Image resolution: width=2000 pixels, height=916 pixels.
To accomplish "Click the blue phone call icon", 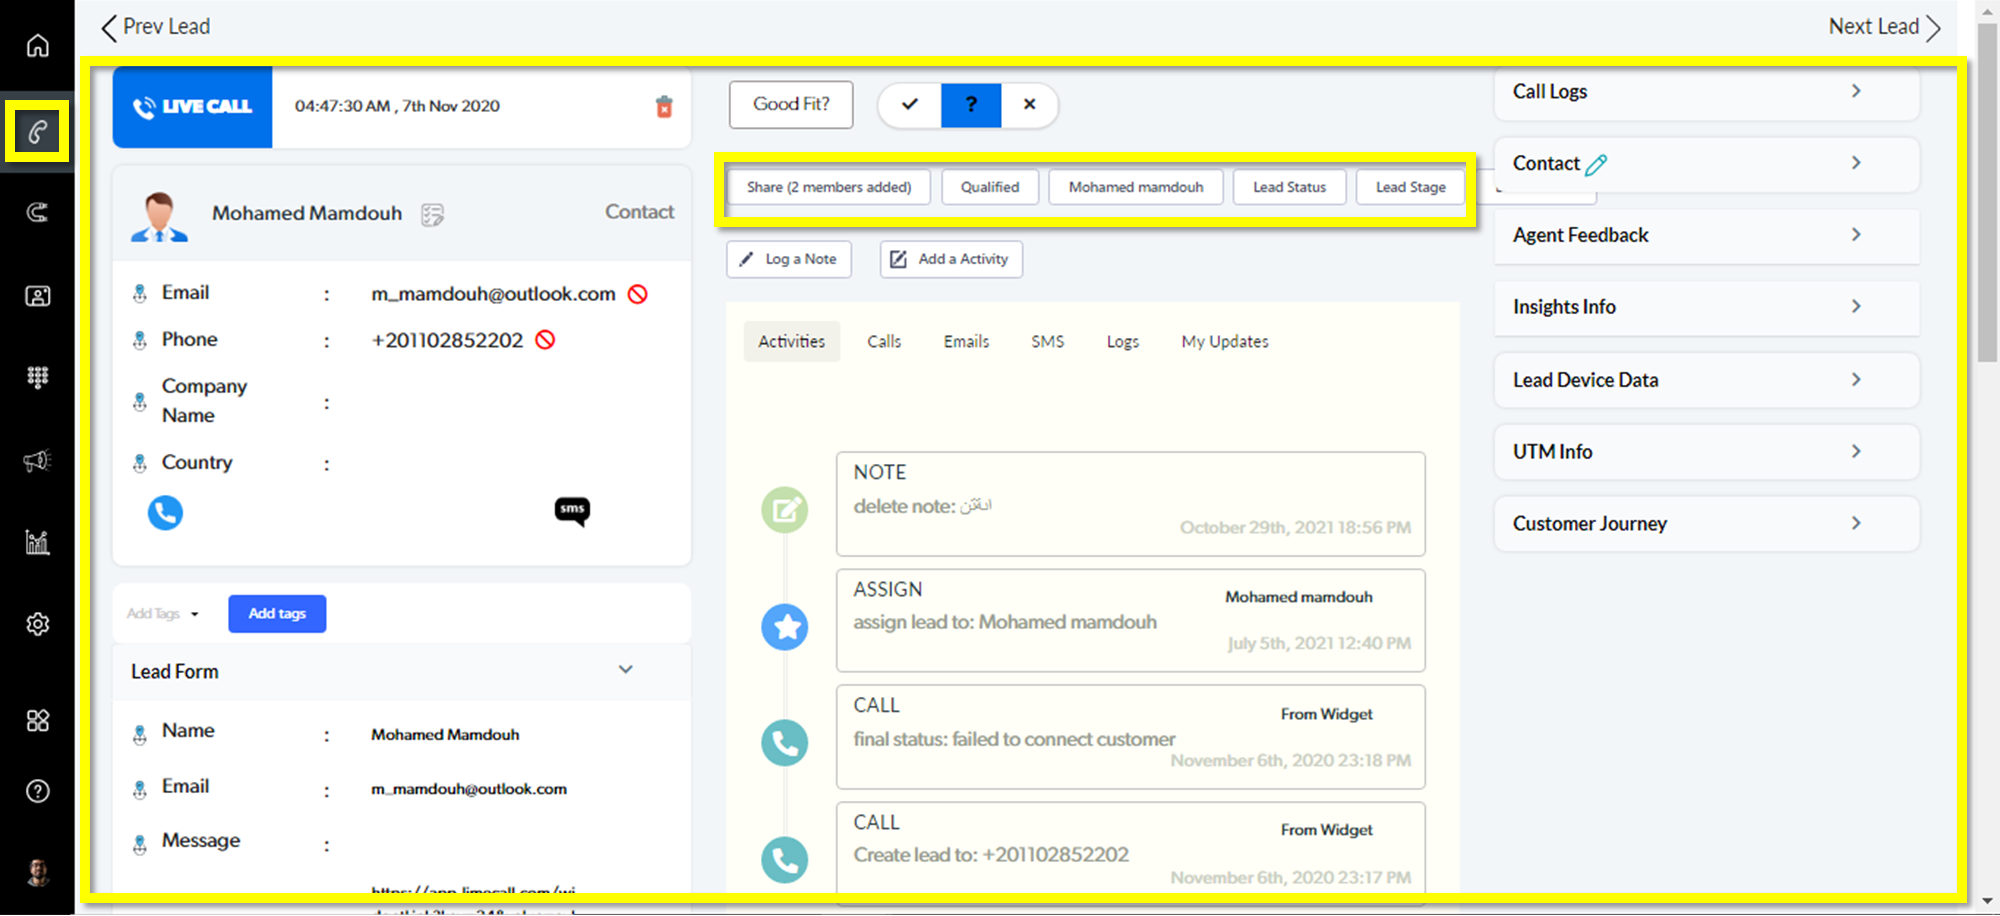I will [x=165, y=513].
